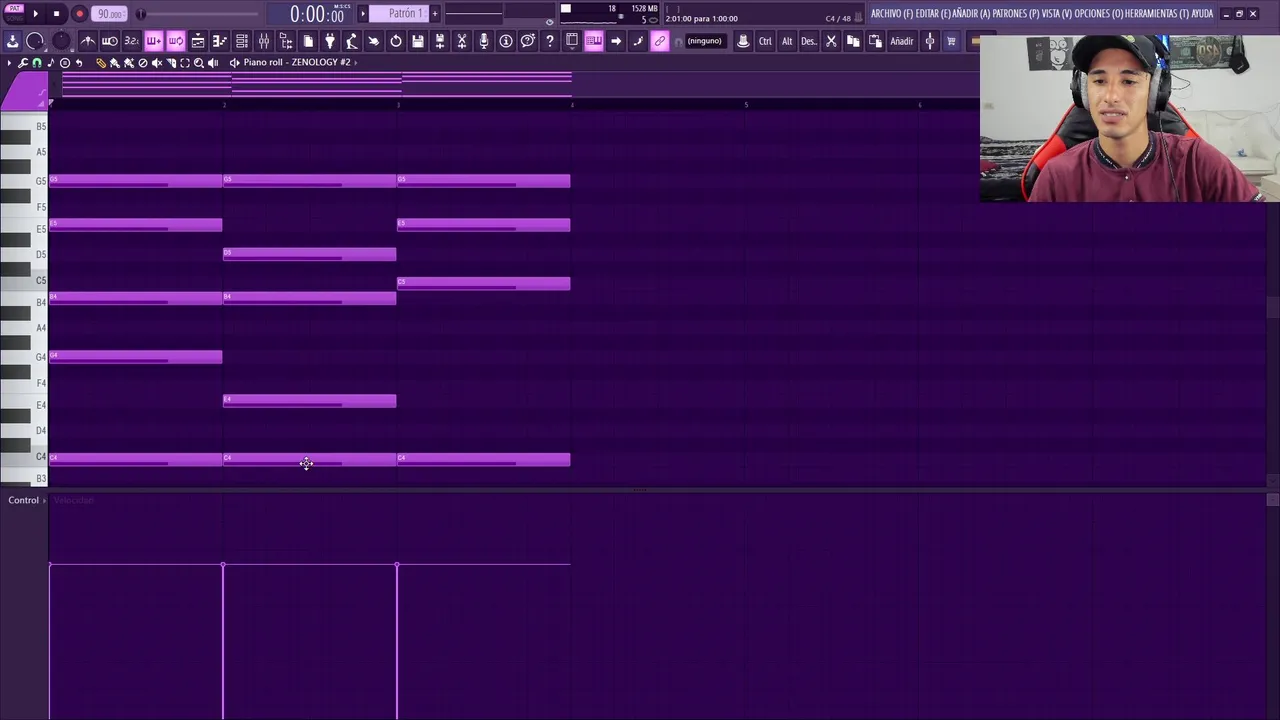Click the paste clipboard icon
This screenshot has width=1280, height=720.
(x=875, y=41)
